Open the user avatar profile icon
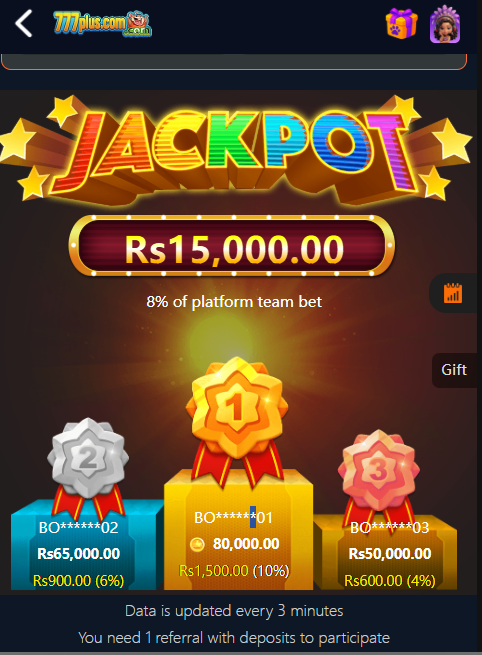482x655 pixels. click(x=445, y=24)
